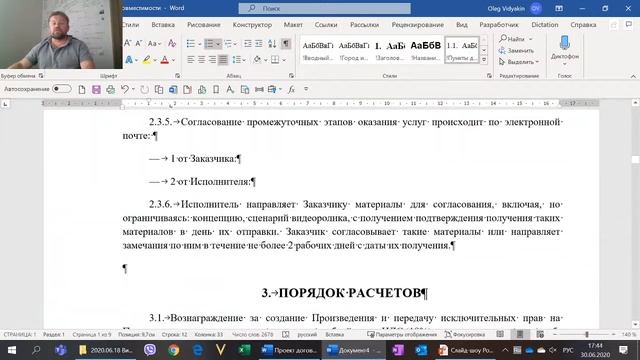Open line spacing options
Viewport: 640px width, 360px height.
pyautogui.click(x=239, y=60)
